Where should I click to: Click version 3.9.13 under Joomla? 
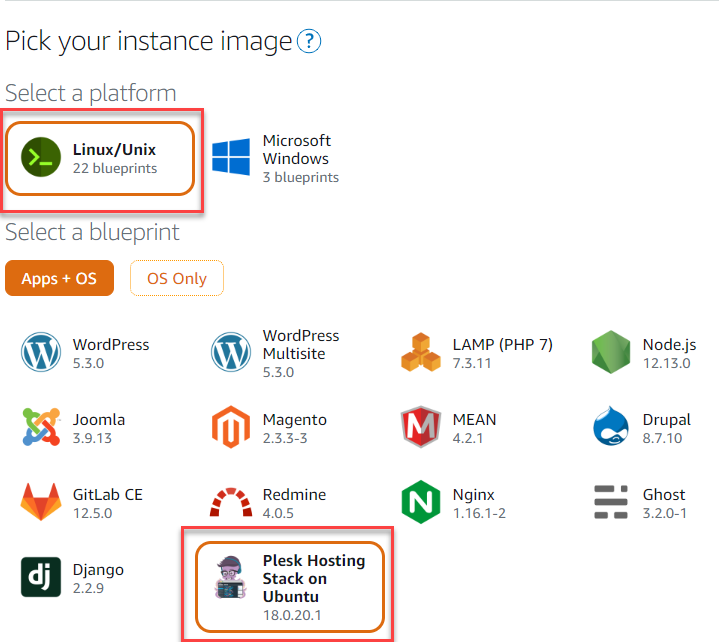tap(92, 438)
